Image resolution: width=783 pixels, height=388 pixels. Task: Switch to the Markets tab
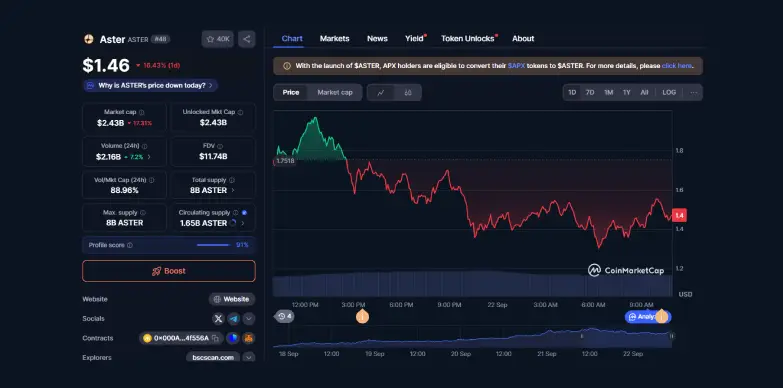click(x=335, y=38)
